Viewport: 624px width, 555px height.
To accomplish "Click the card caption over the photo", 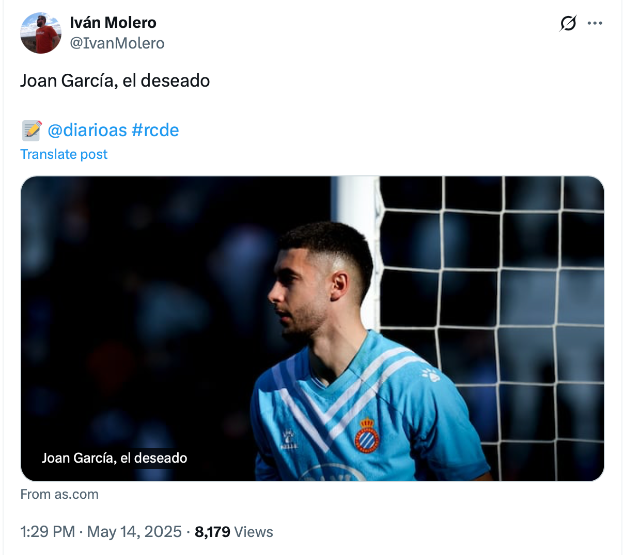I will coord(114,458).
